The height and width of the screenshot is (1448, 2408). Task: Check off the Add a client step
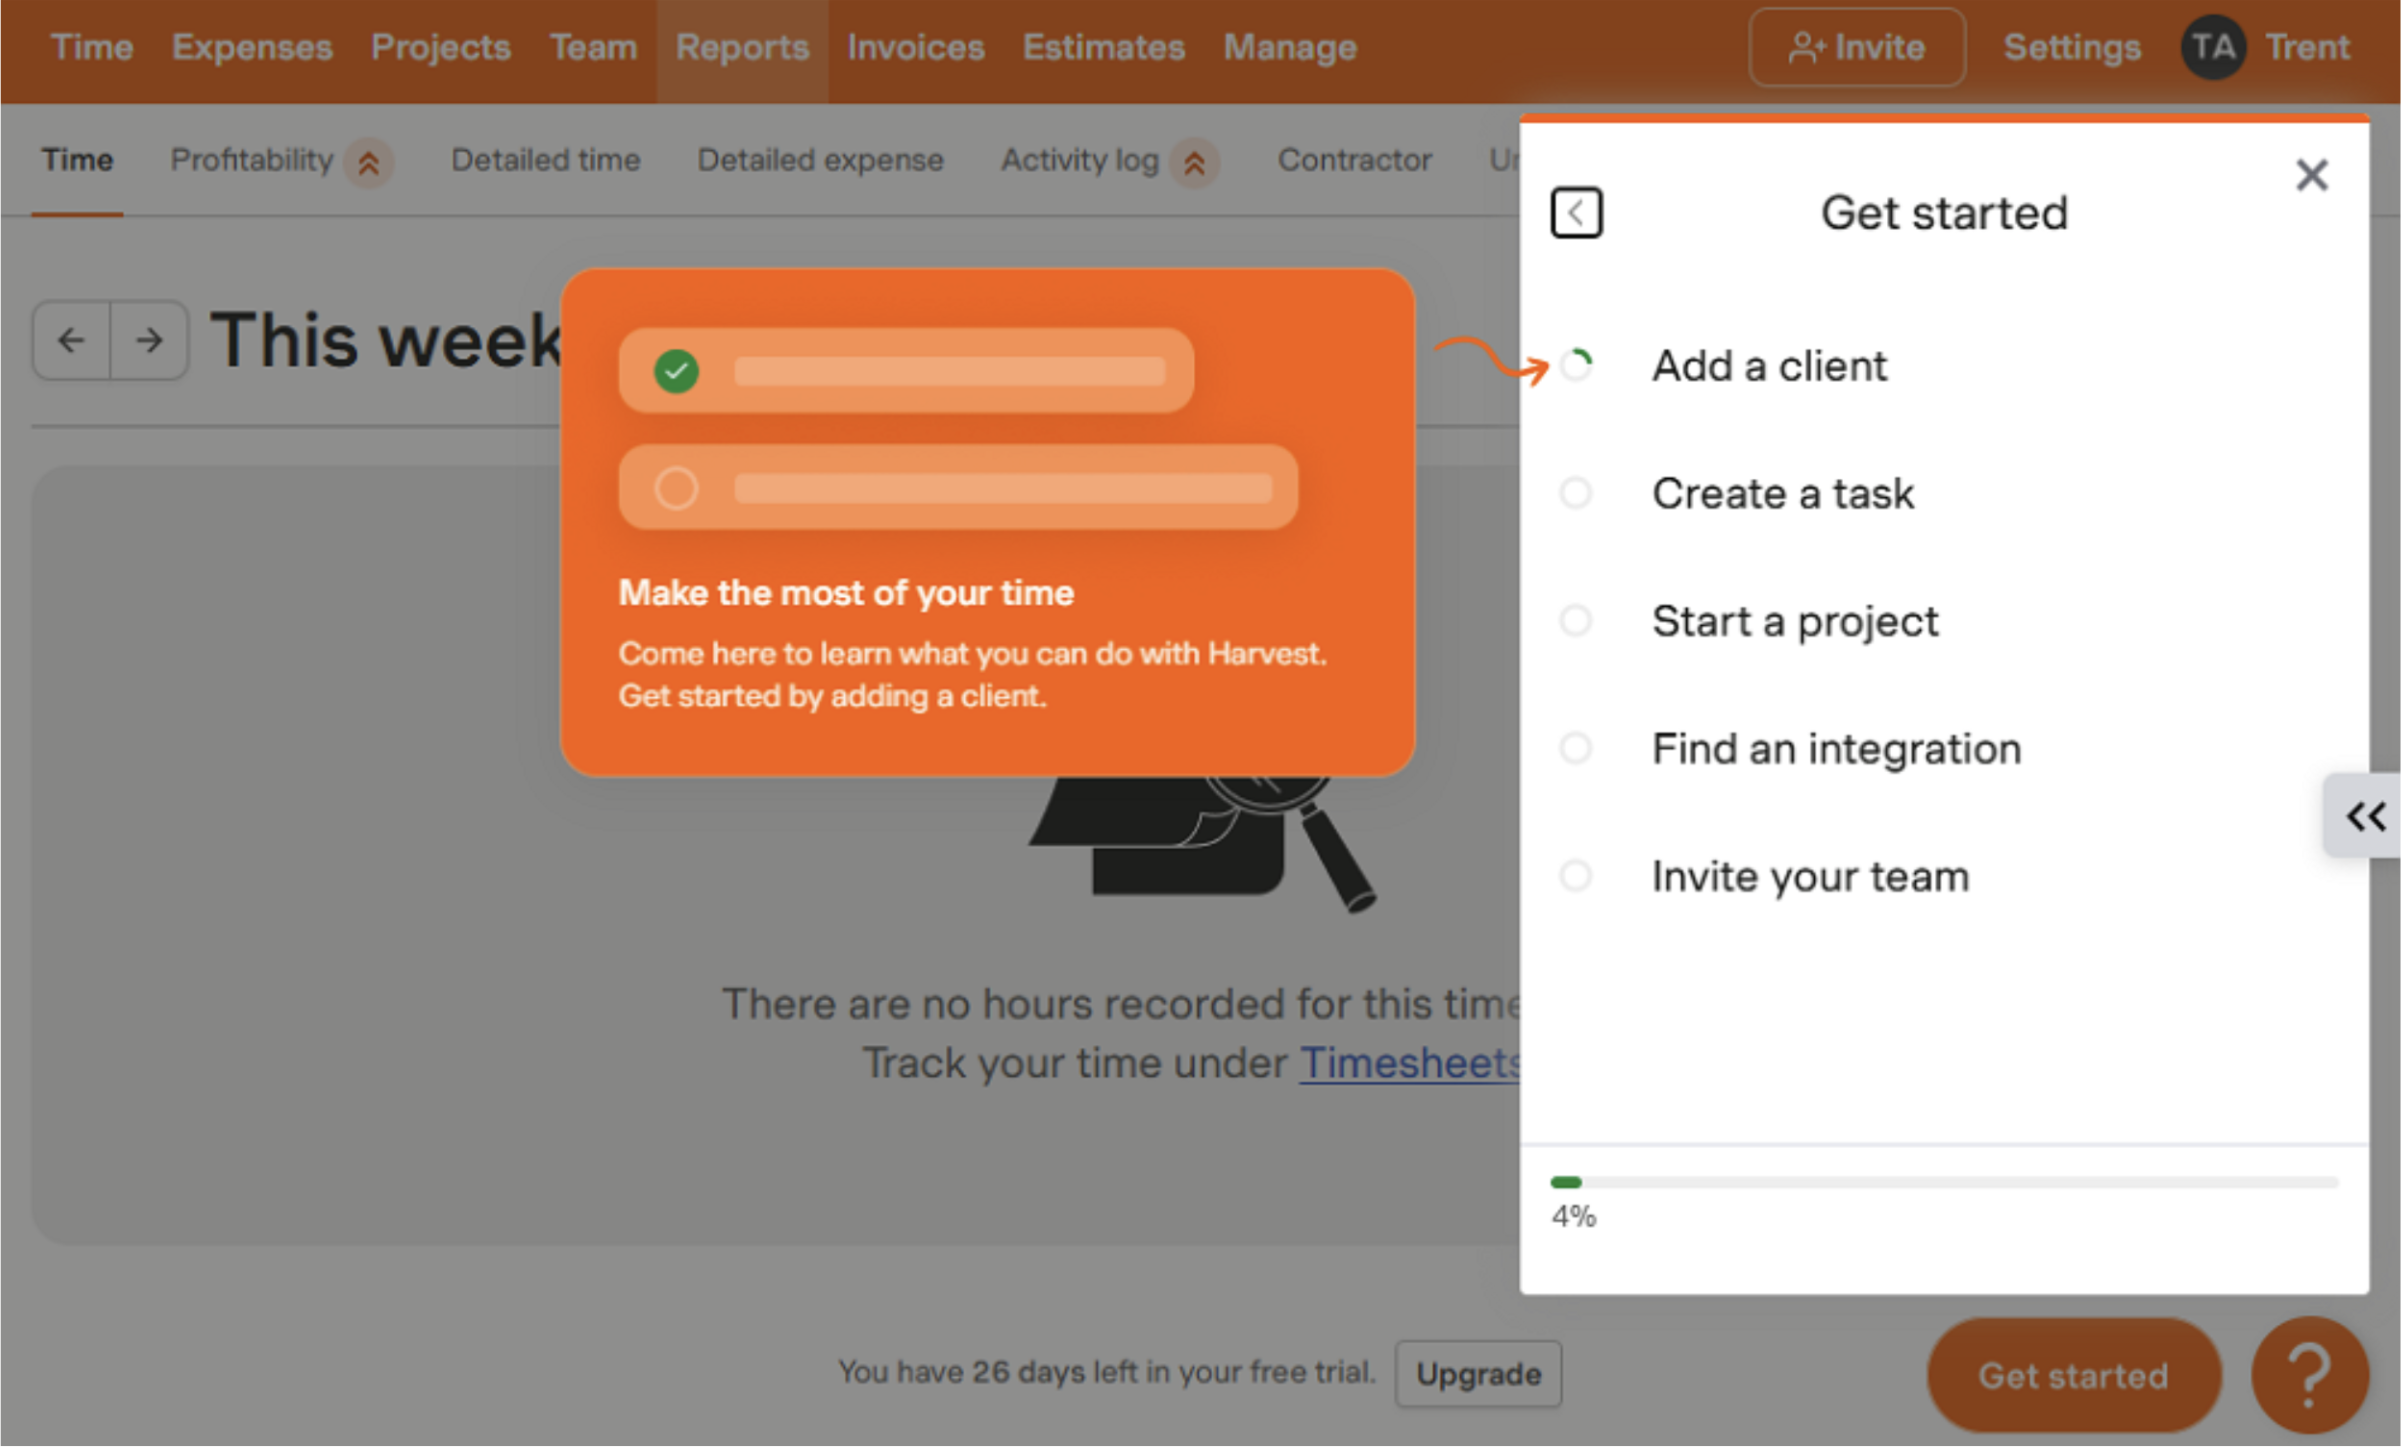tap(1577, 365)
